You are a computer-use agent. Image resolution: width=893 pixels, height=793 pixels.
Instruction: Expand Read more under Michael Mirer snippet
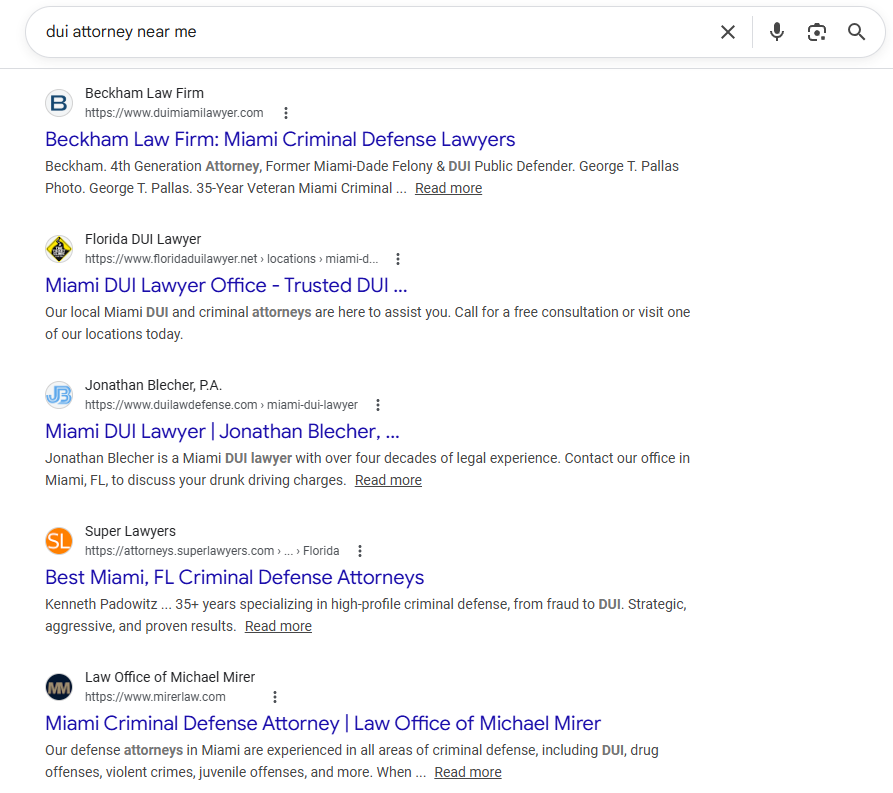468,772
